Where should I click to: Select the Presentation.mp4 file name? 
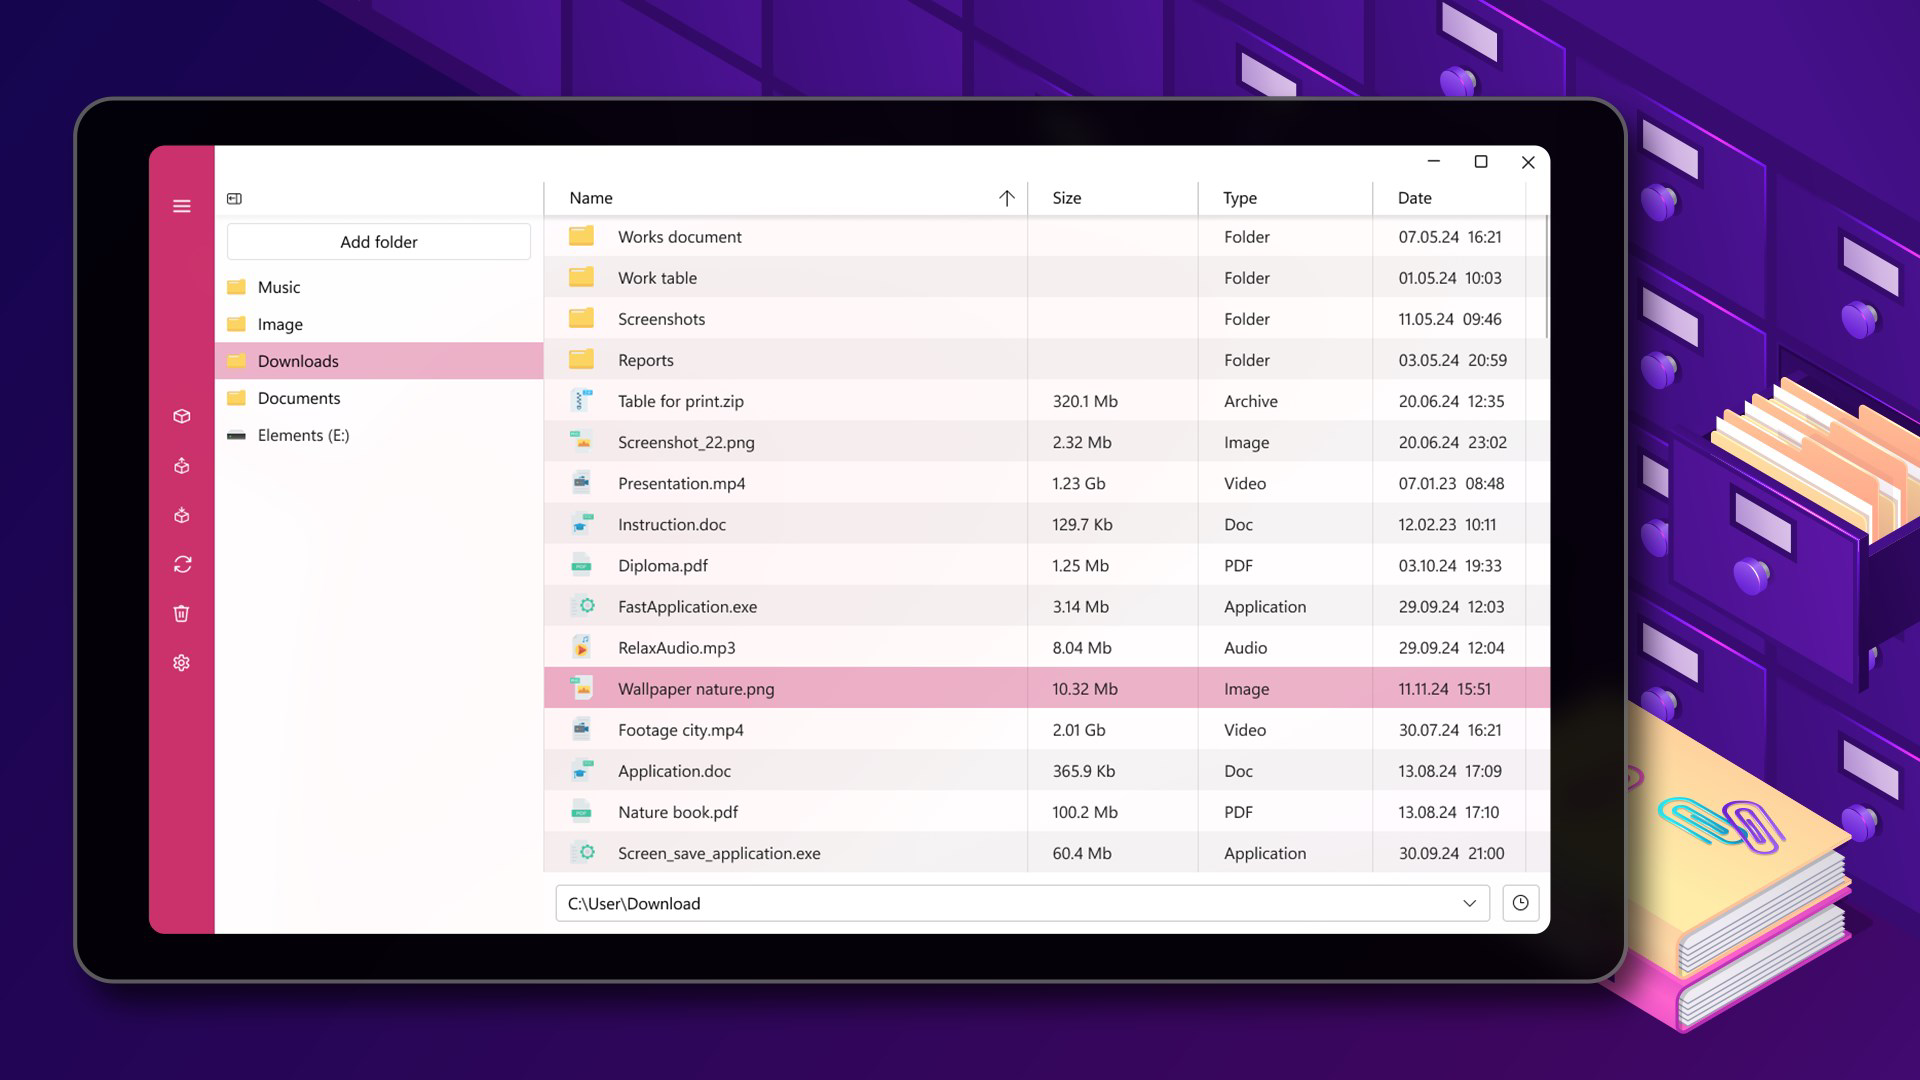click(x=681, y=483)
